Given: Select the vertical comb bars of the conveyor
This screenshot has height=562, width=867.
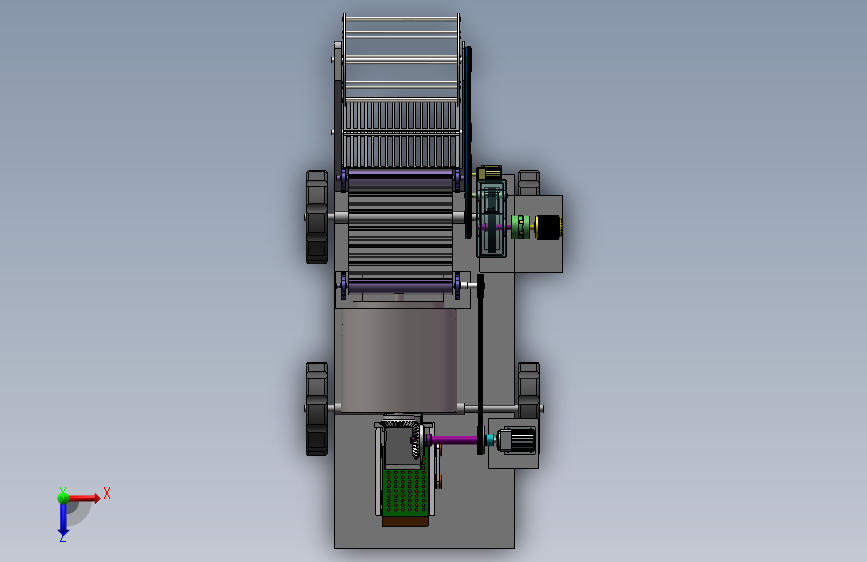Looking at the screenshot, I should pos(401,134).
